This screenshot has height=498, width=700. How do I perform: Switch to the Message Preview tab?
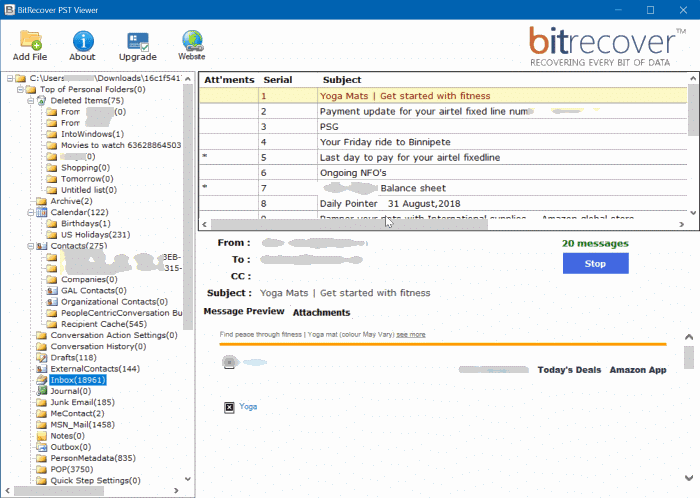[244, 312]
